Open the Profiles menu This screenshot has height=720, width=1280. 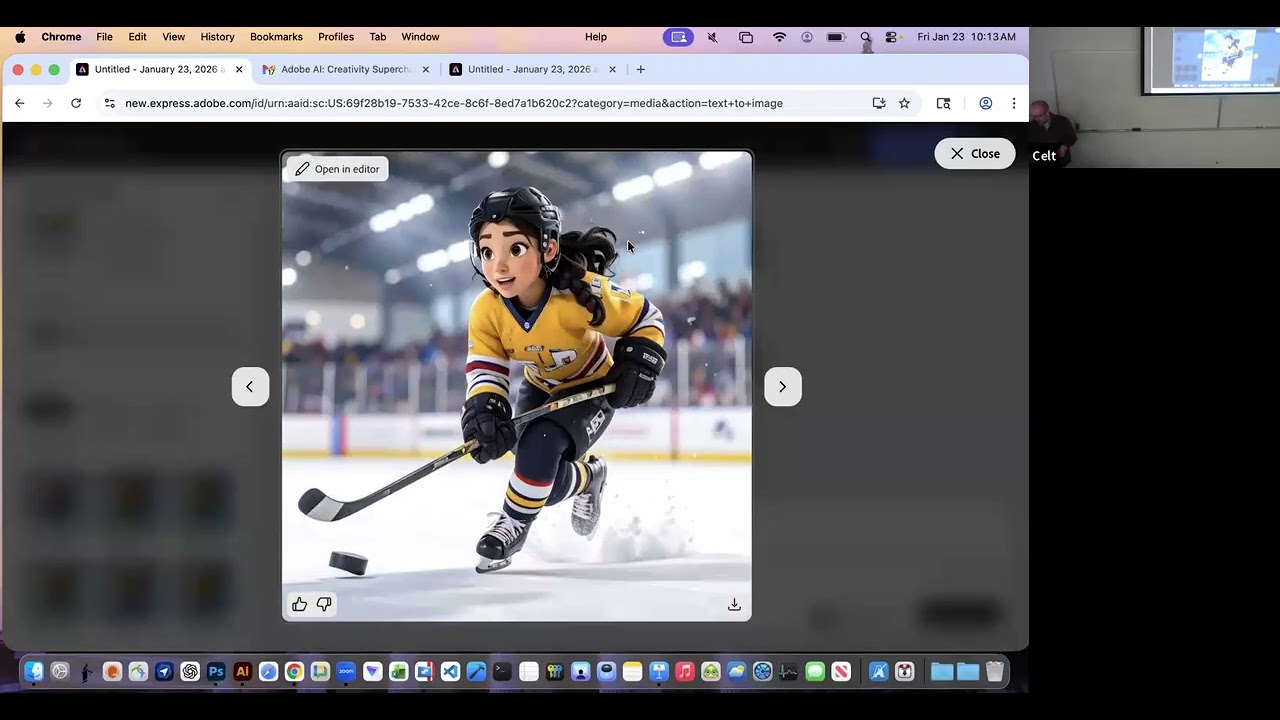(x=336, y=37)
